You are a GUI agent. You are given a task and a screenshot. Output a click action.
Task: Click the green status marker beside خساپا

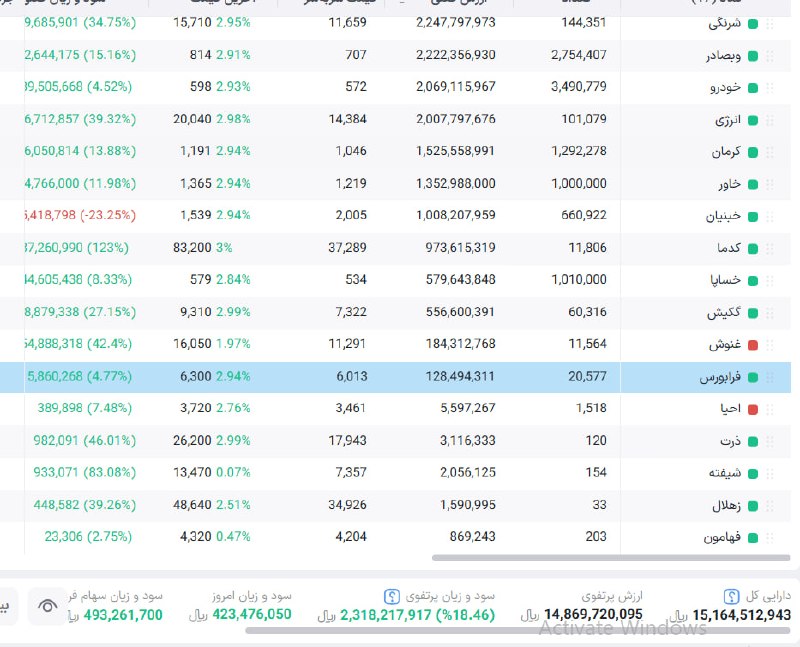click(753, 281)
